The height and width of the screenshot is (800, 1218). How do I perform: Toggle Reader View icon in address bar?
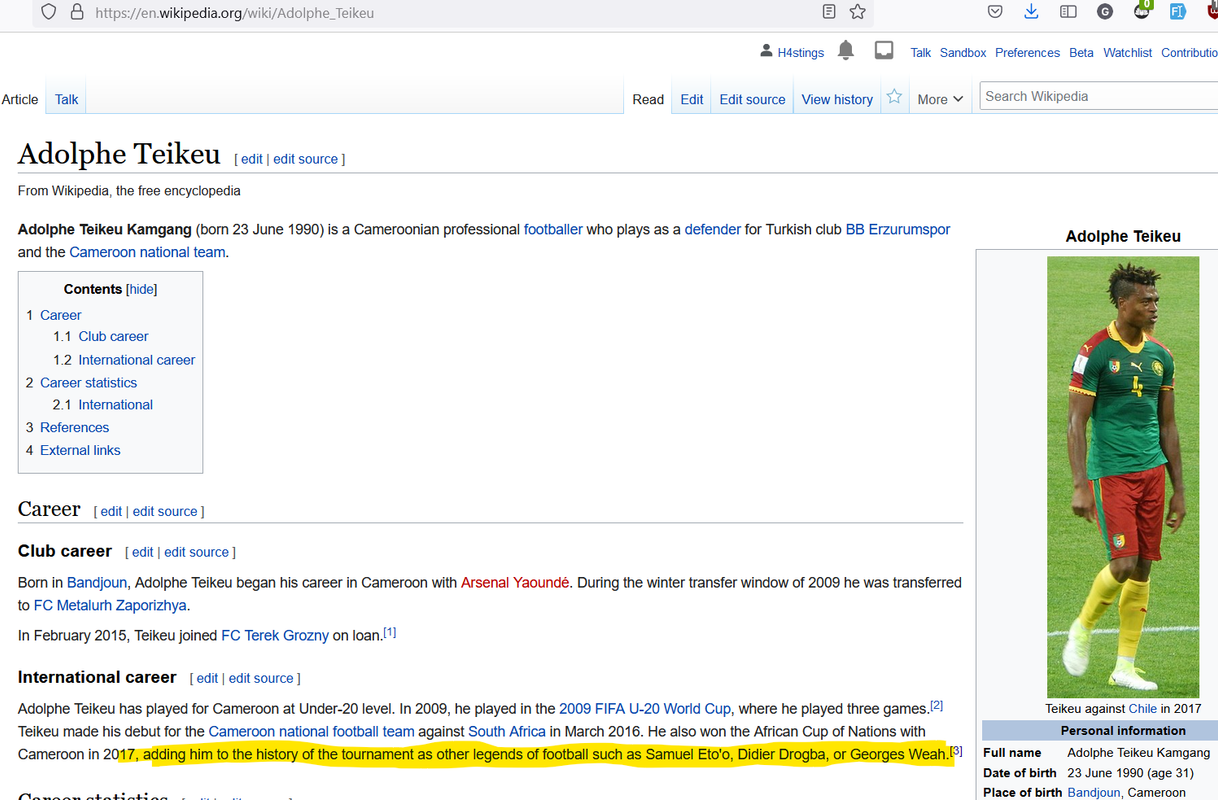pyautogui.click(x=829, y=12)
